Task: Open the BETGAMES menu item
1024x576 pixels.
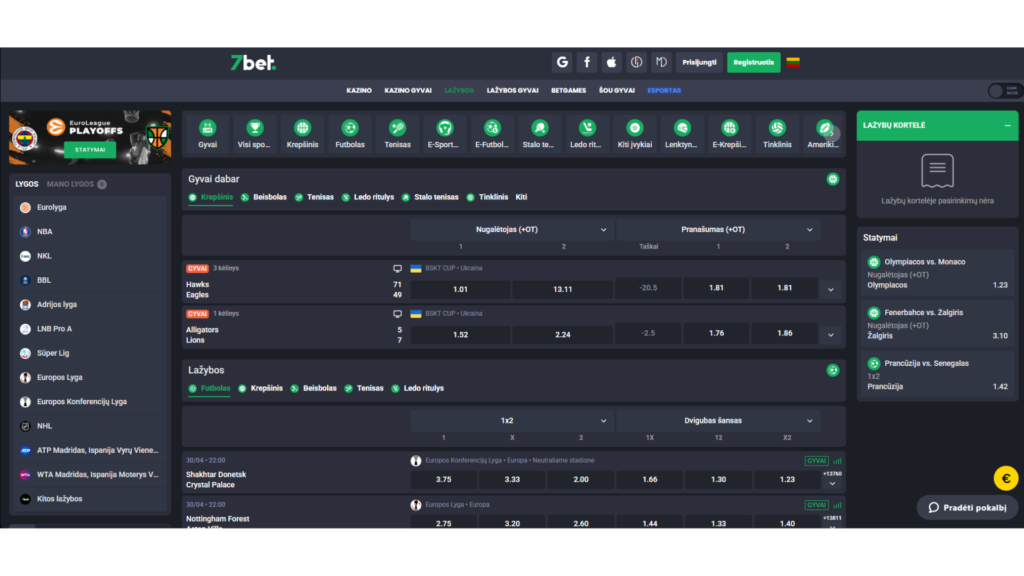Action: (568, 91)
